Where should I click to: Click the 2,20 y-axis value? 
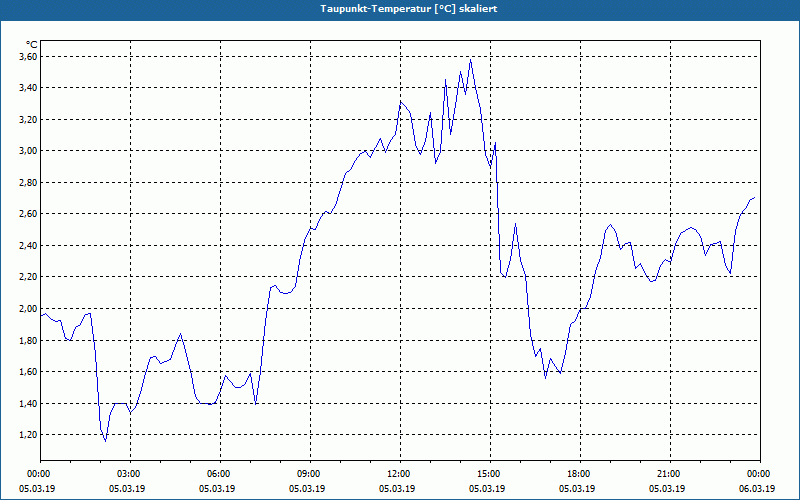(28, 277)
